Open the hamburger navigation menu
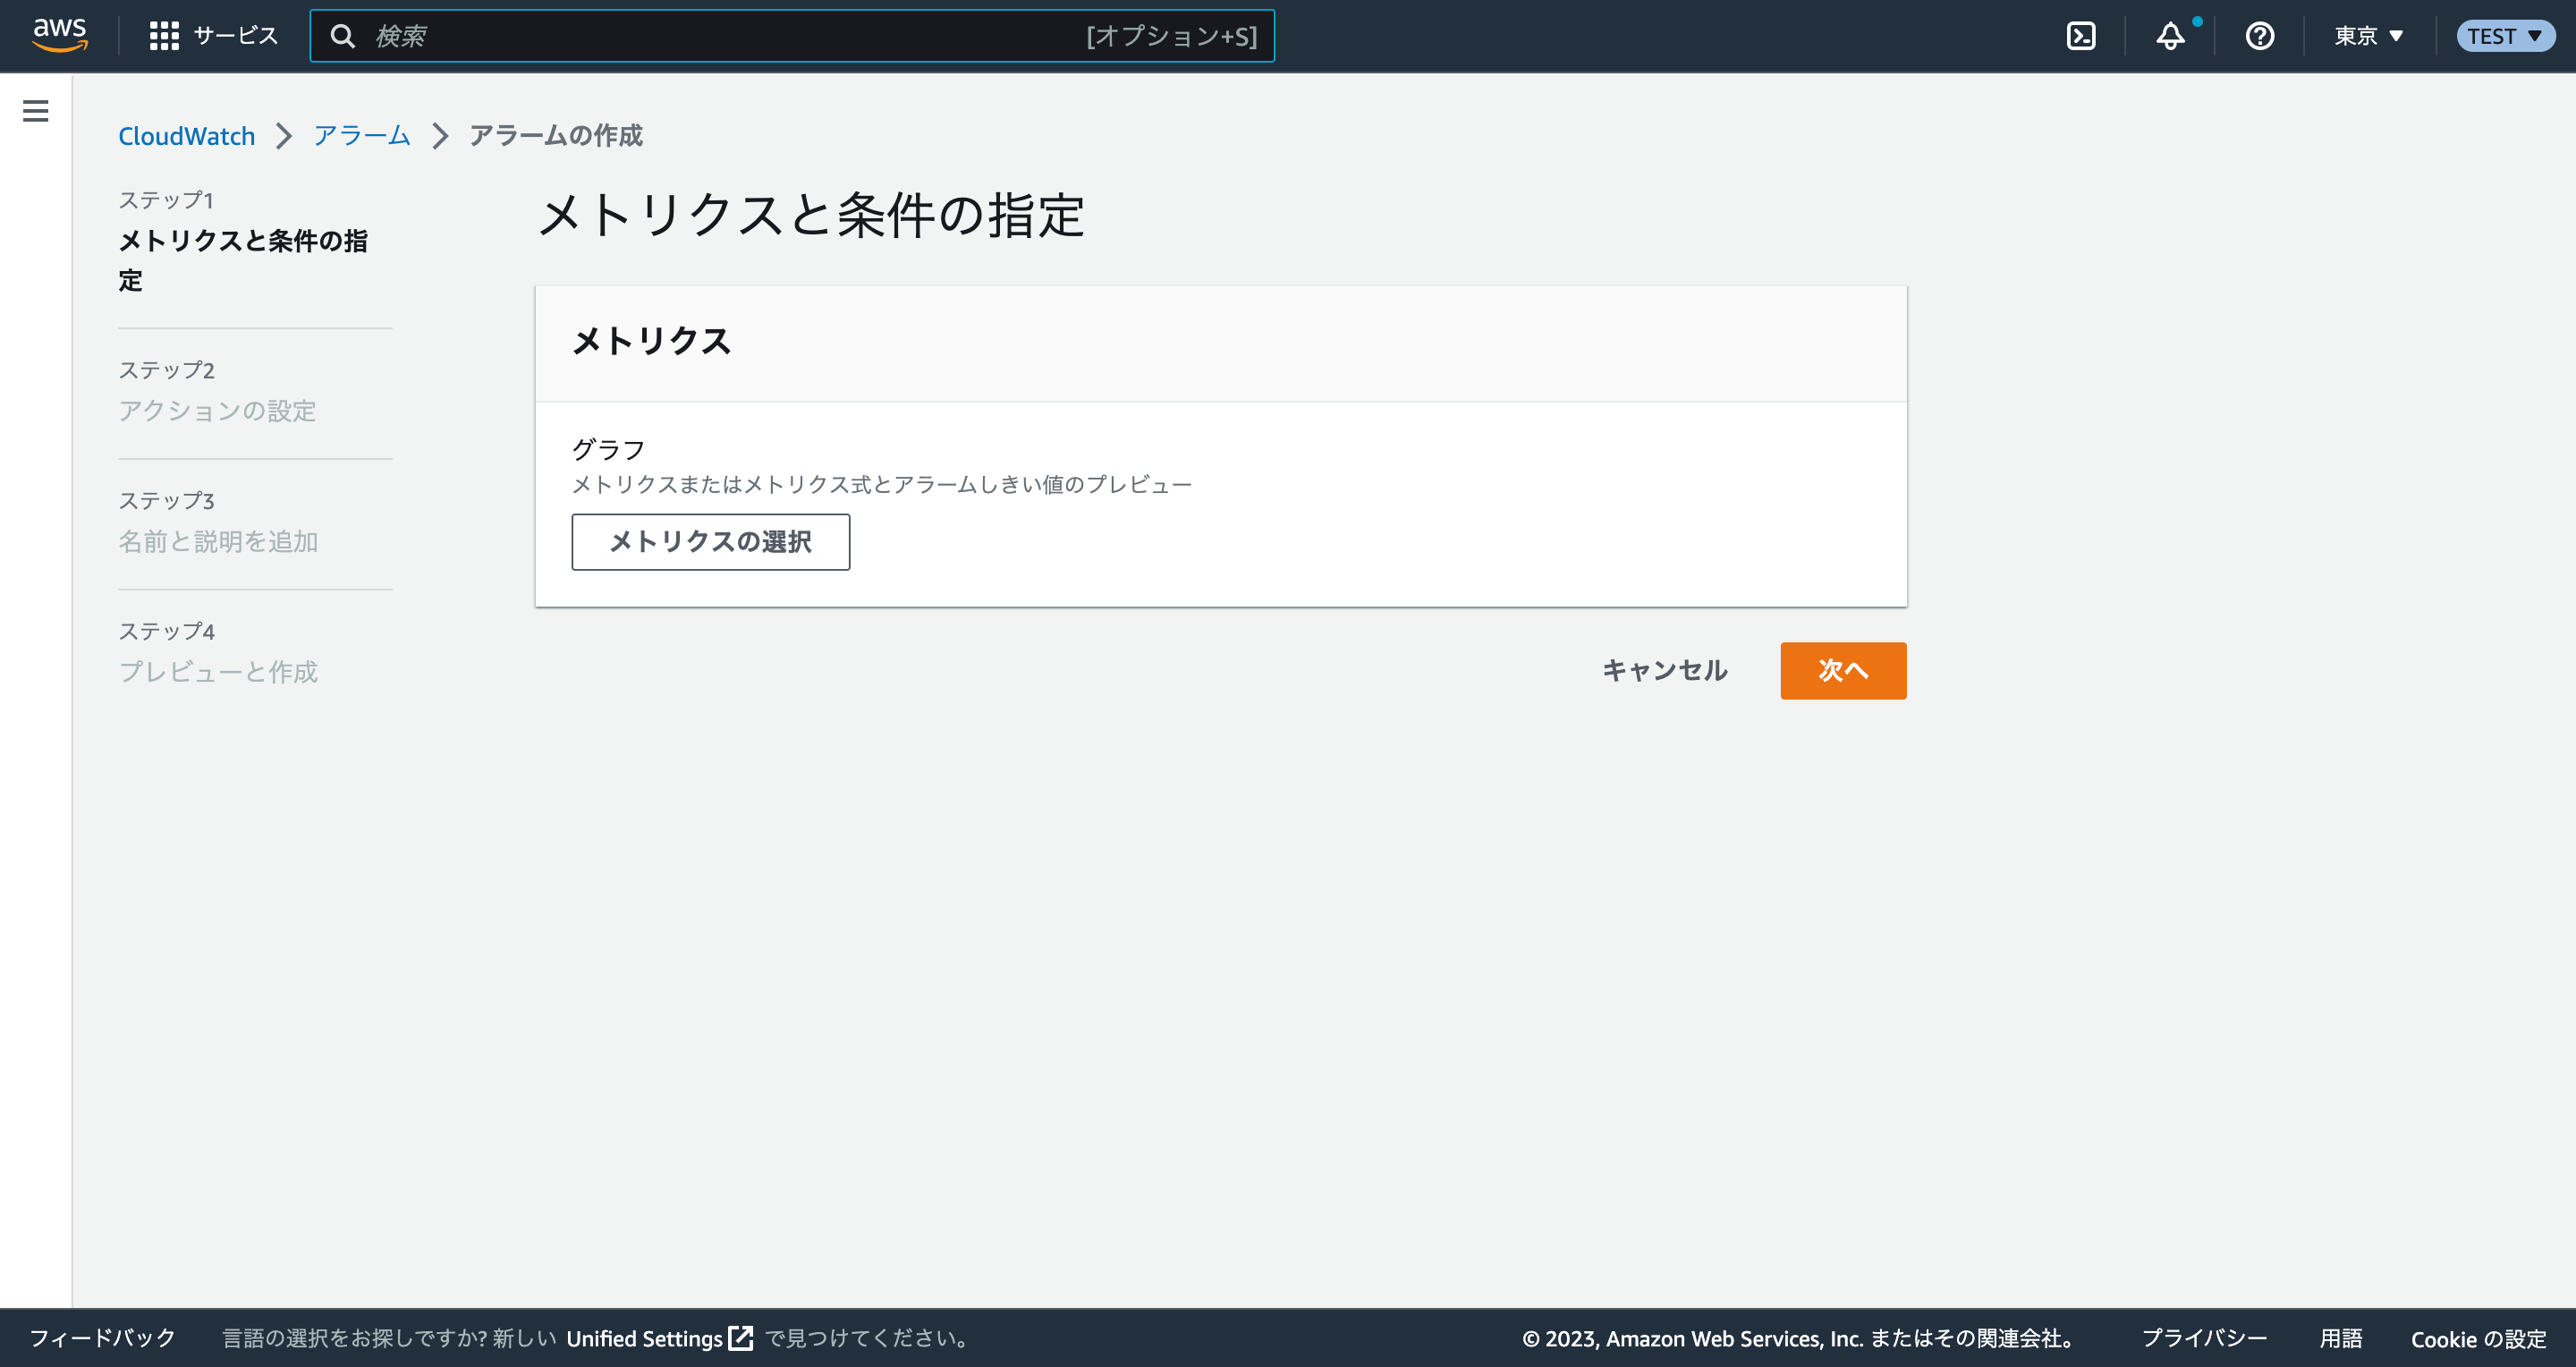 coord(35,111)
